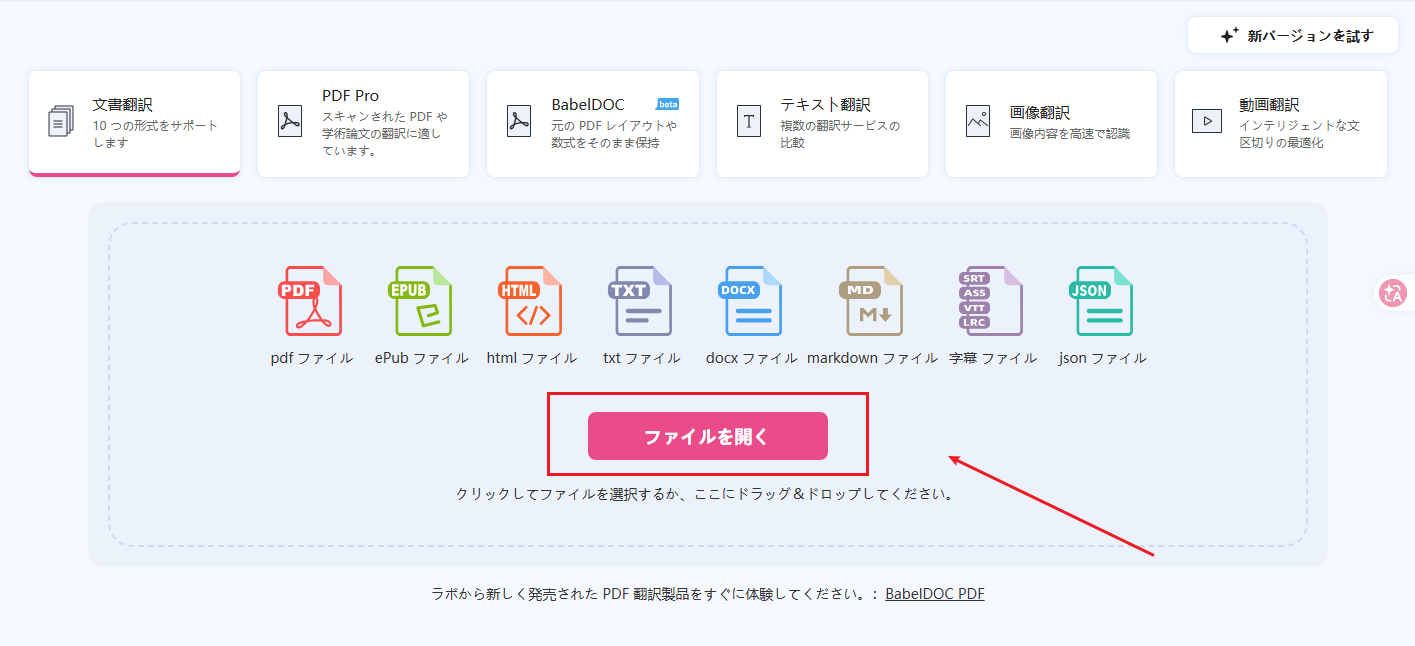This screenshot has width=1415, height=646.
Task: Click the 新バージョンを試す button
Action: click(x=1293, y=35)
